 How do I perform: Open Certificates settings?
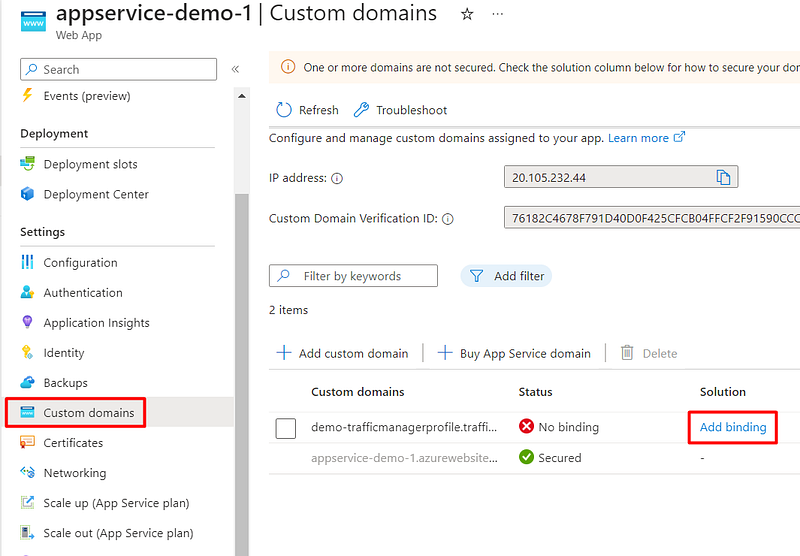point(73,443)
